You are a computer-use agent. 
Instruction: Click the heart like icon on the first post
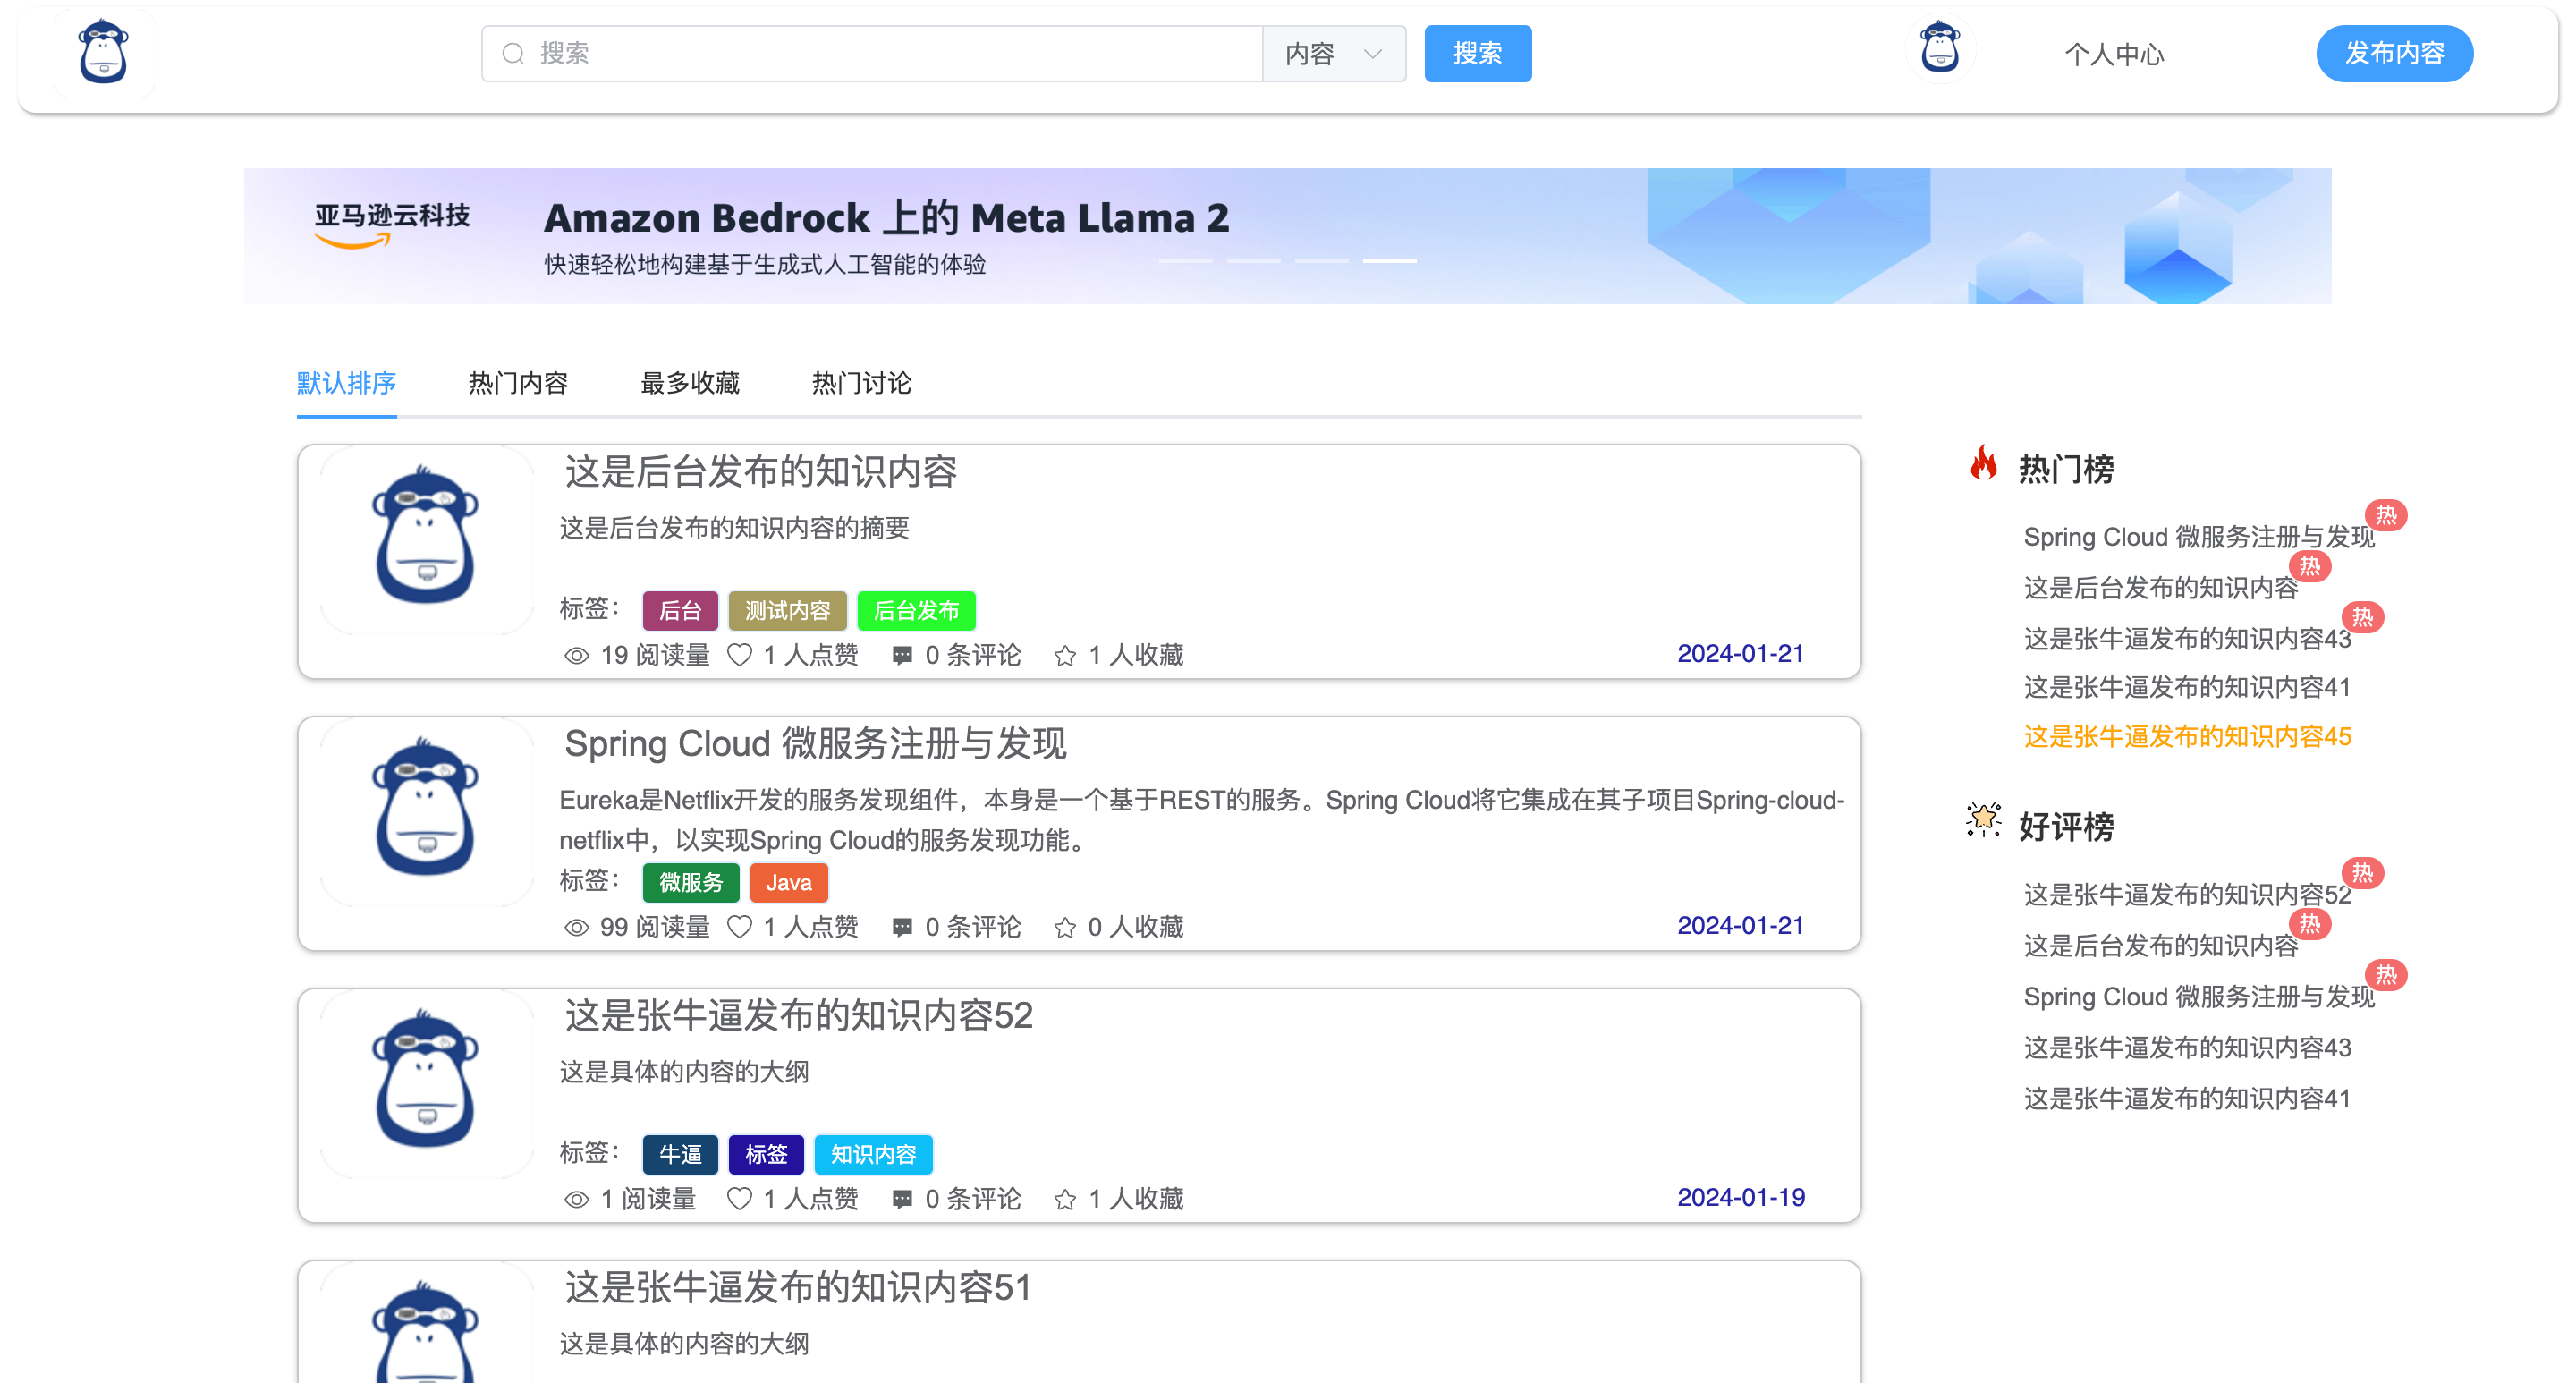(739, 655)
